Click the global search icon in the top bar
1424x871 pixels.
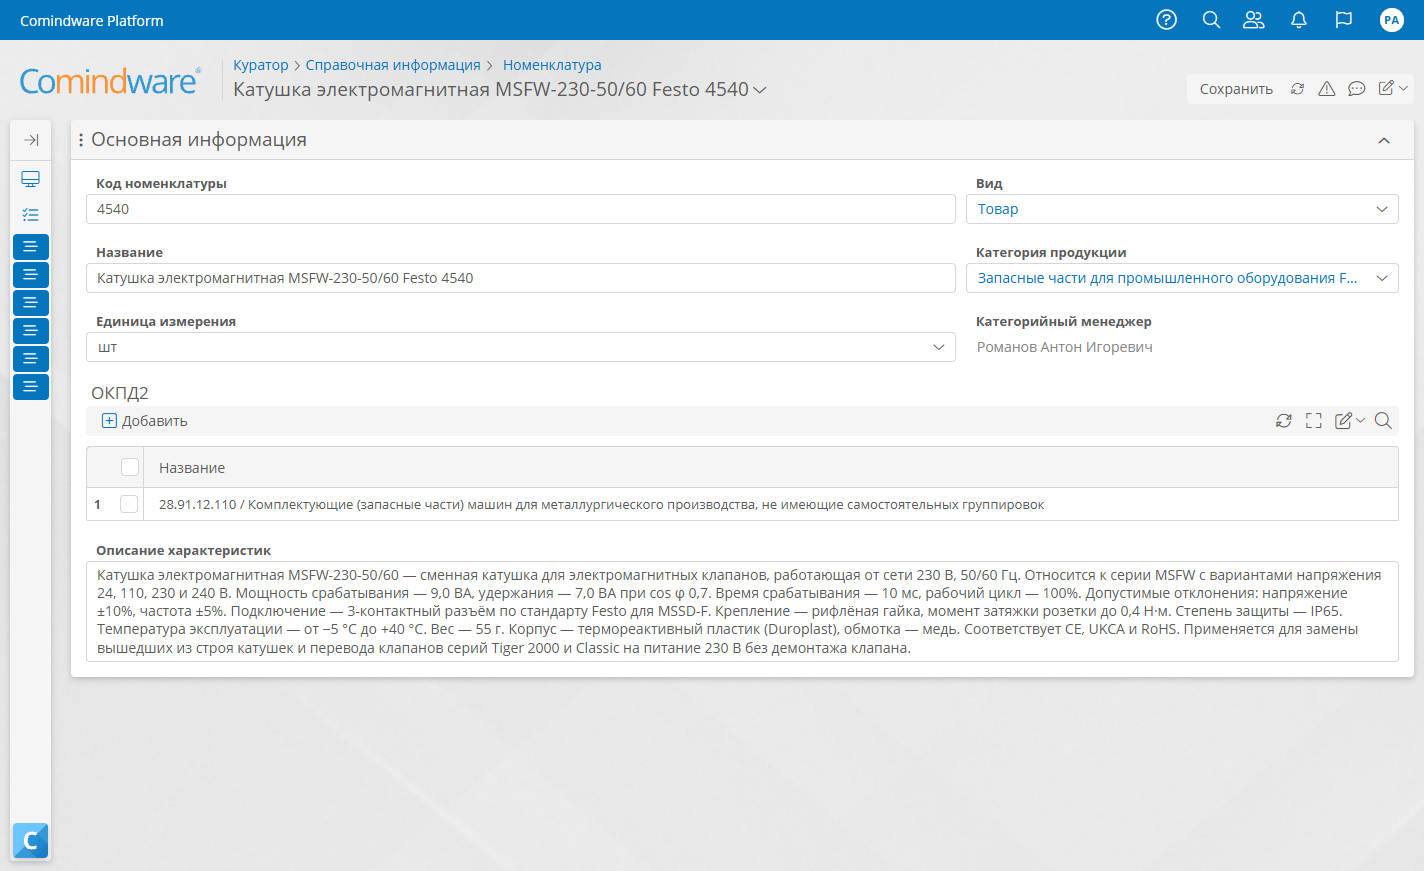[1211, 20]
